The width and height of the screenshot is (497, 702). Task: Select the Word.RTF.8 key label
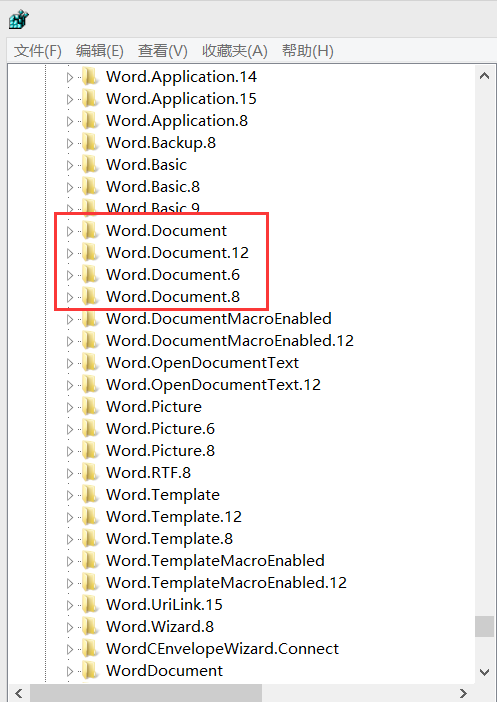(148, 472)
